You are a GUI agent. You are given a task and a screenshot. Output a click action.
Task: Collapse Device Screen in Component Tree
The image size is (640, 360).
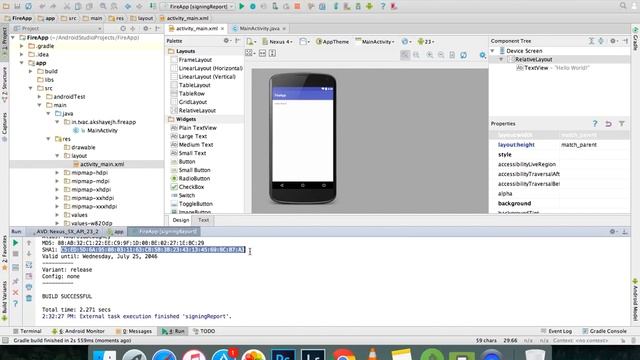tap(493, 51)
